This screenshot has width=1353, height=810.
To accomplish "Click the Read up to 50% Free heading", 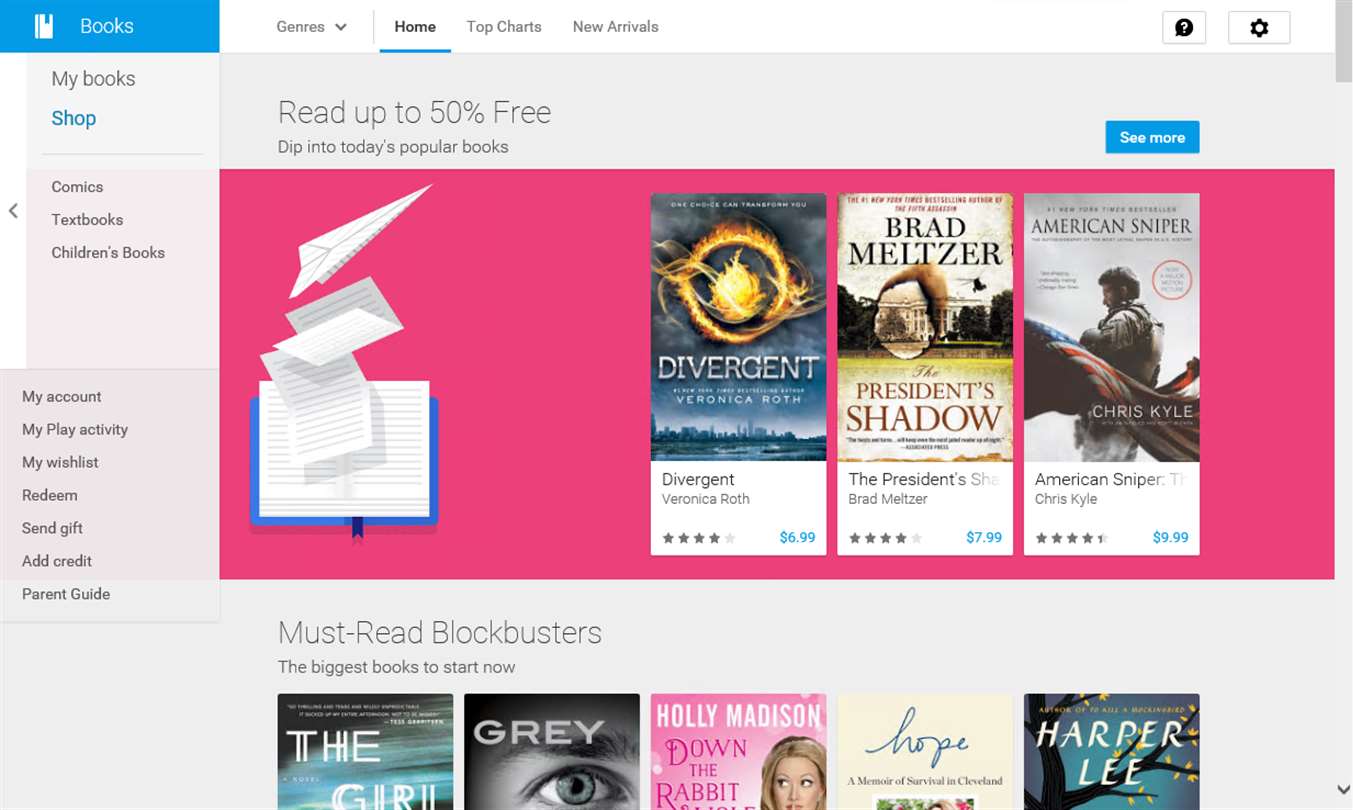I will (414, 112).
